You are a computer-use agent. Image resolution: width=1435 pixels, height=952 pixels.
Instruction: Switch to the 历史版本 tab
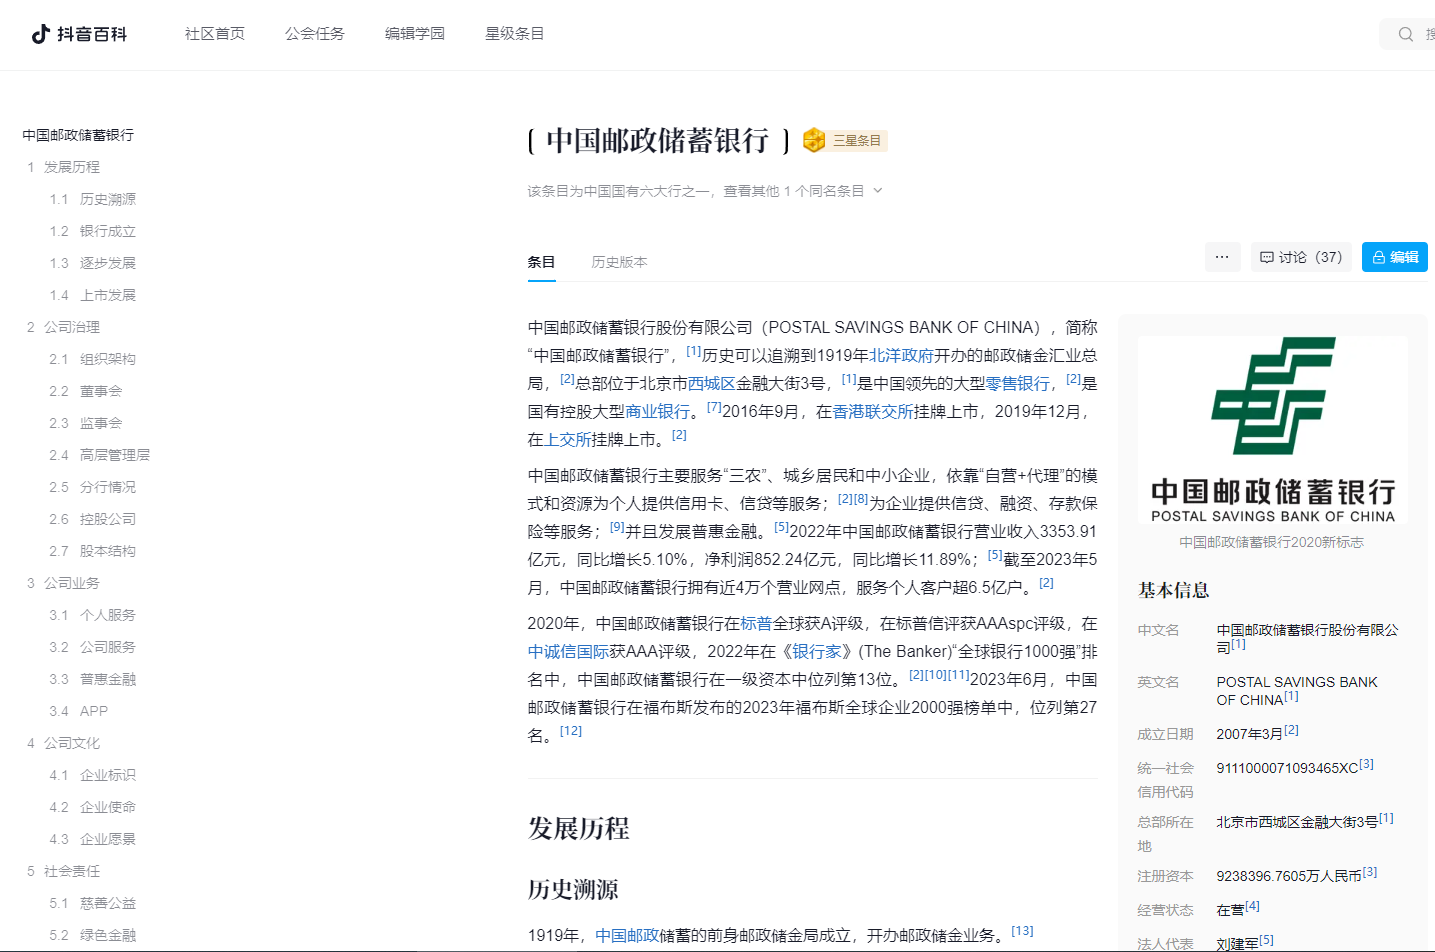click(620, 262)
